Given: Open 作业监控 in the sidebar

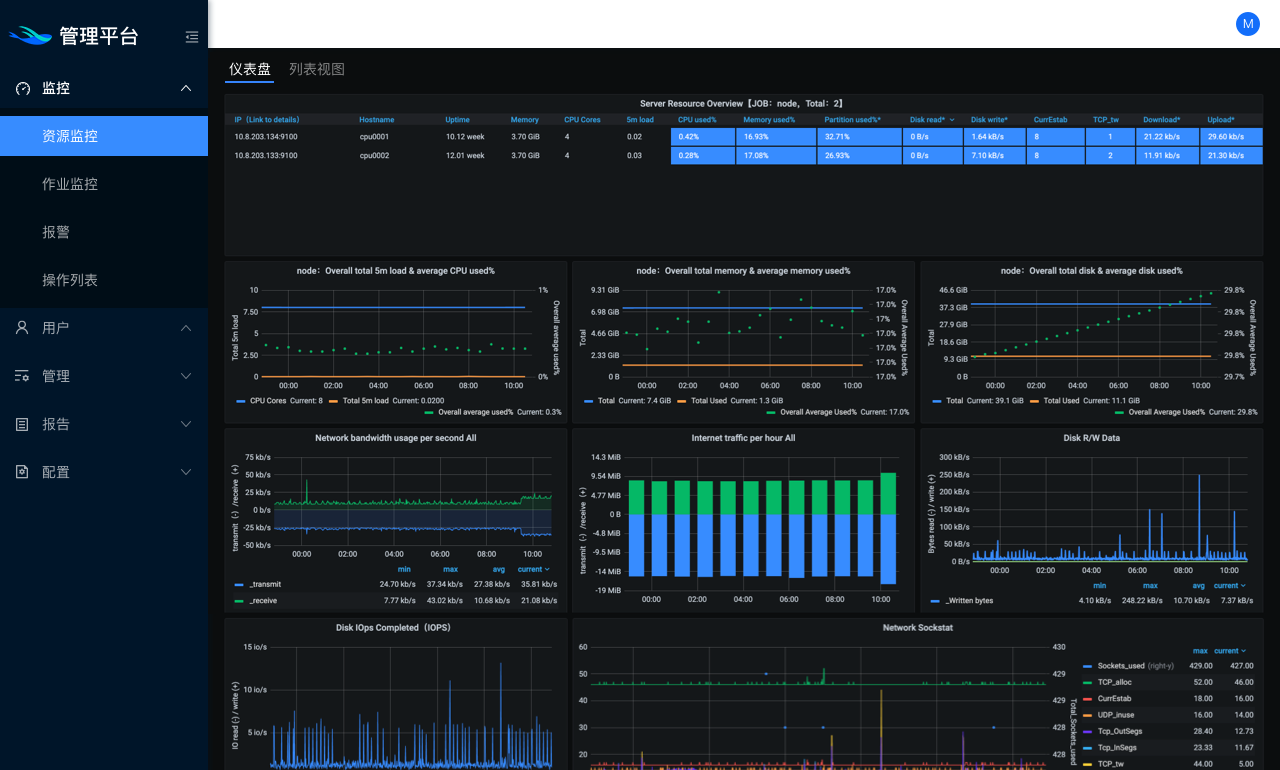Looking at the screenshot, I should (70, 184).
